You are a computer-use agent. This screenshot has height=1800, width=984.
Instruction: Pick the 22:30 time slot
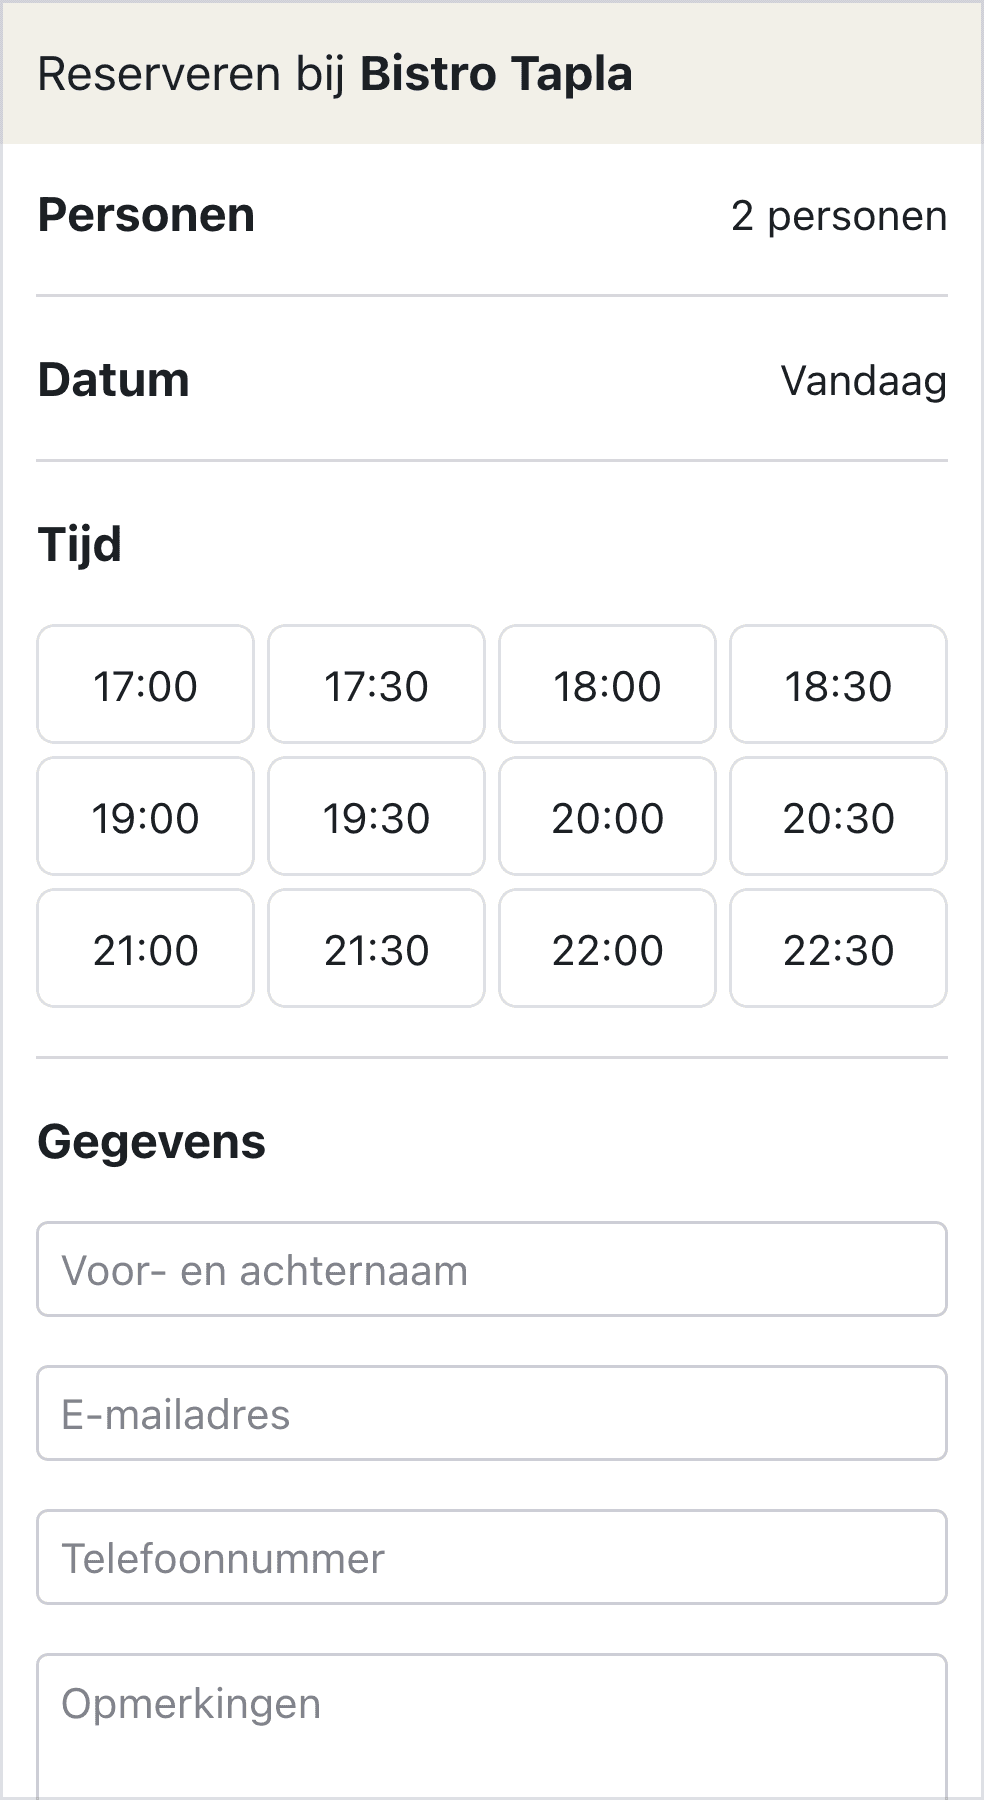click(838, 949)
